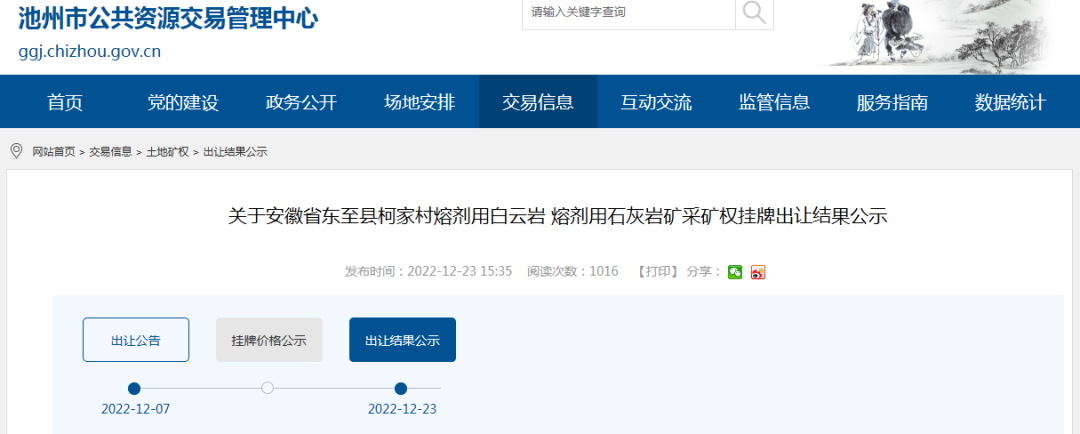1080x434 pixels.
Task: Open 场地安排 in navigation bar
Action: click(x=419, y=102)
